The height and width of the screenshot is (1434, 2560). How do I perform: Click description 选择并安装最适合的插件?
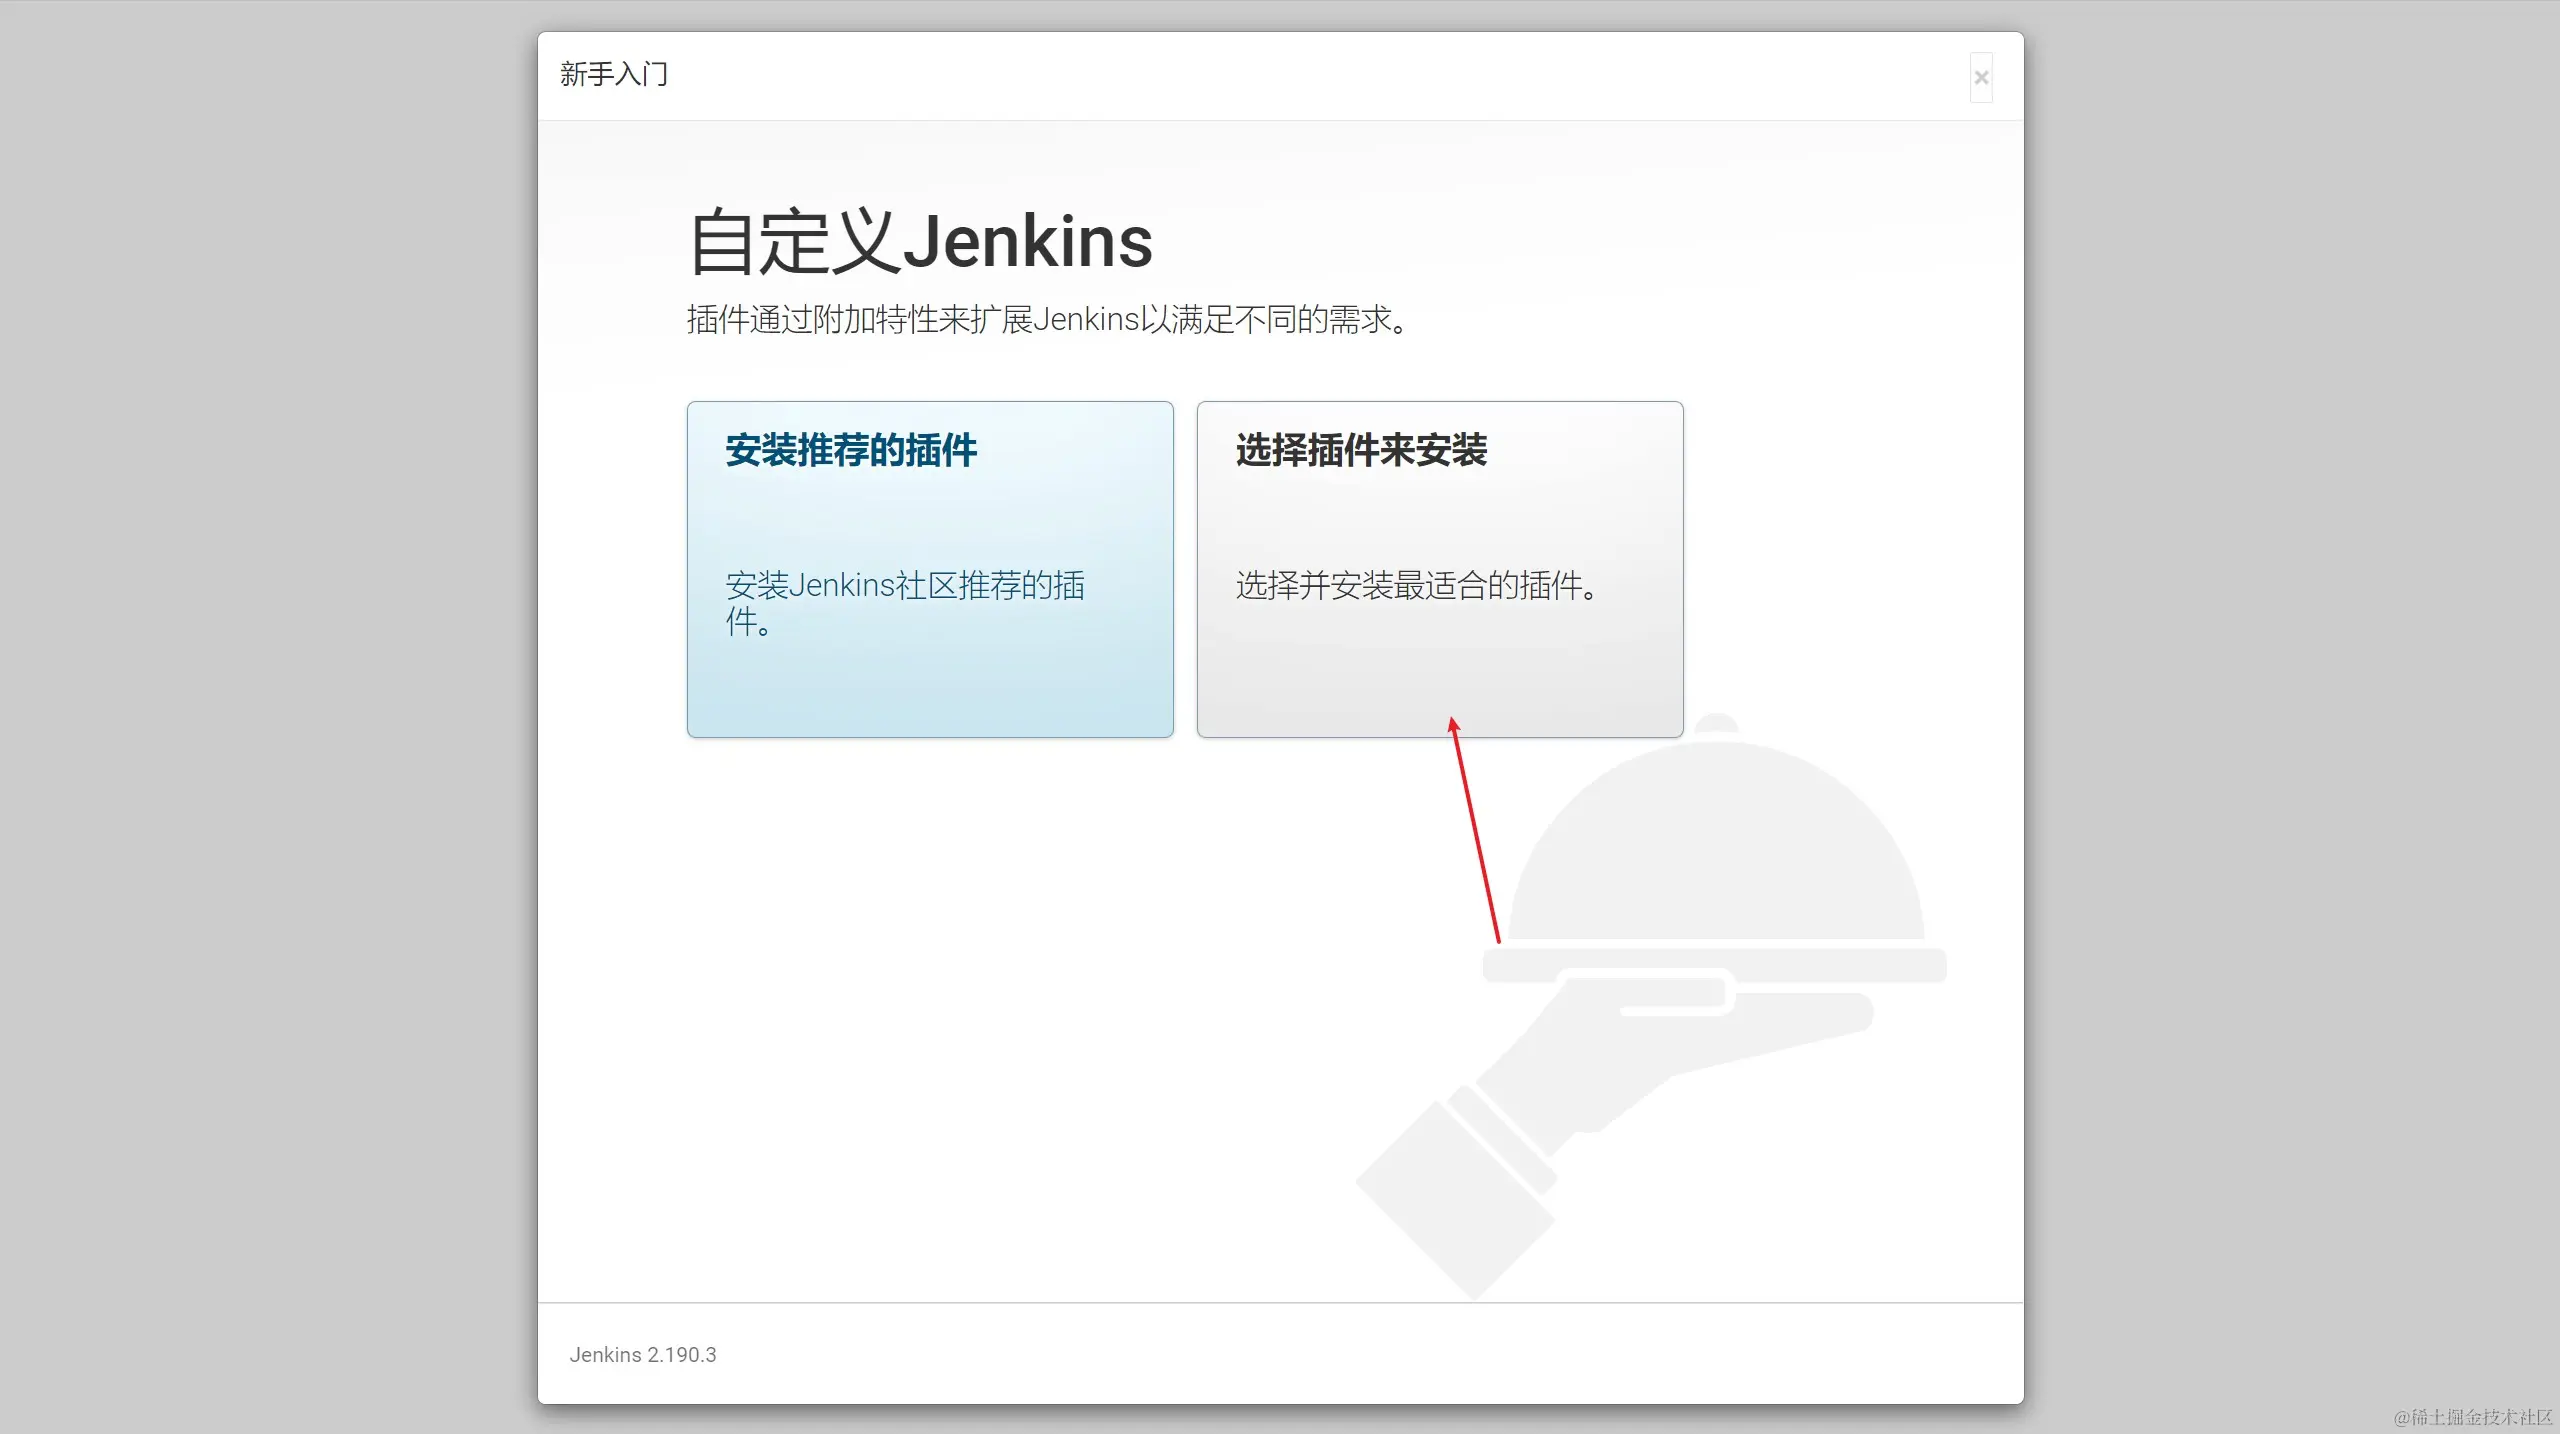[x=1415, y=585]
